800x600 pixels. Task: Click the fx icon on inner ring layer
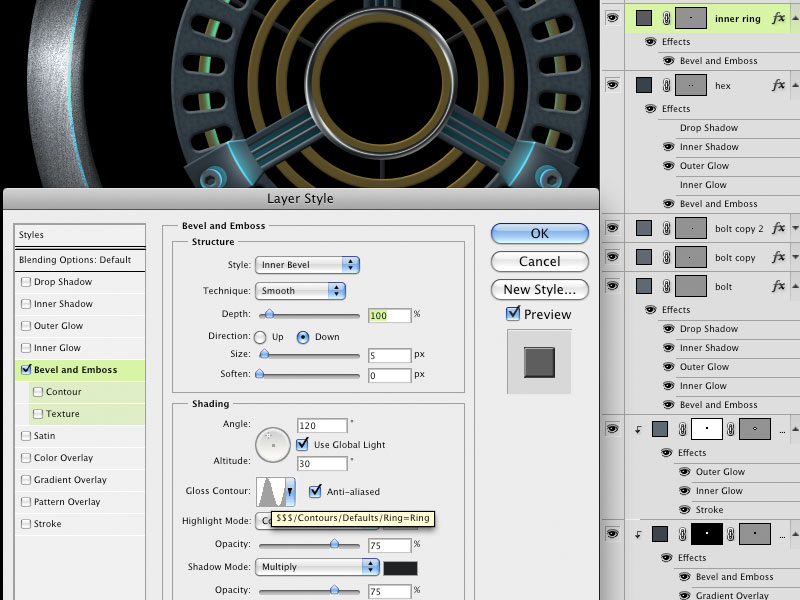[x=779, y=18]
